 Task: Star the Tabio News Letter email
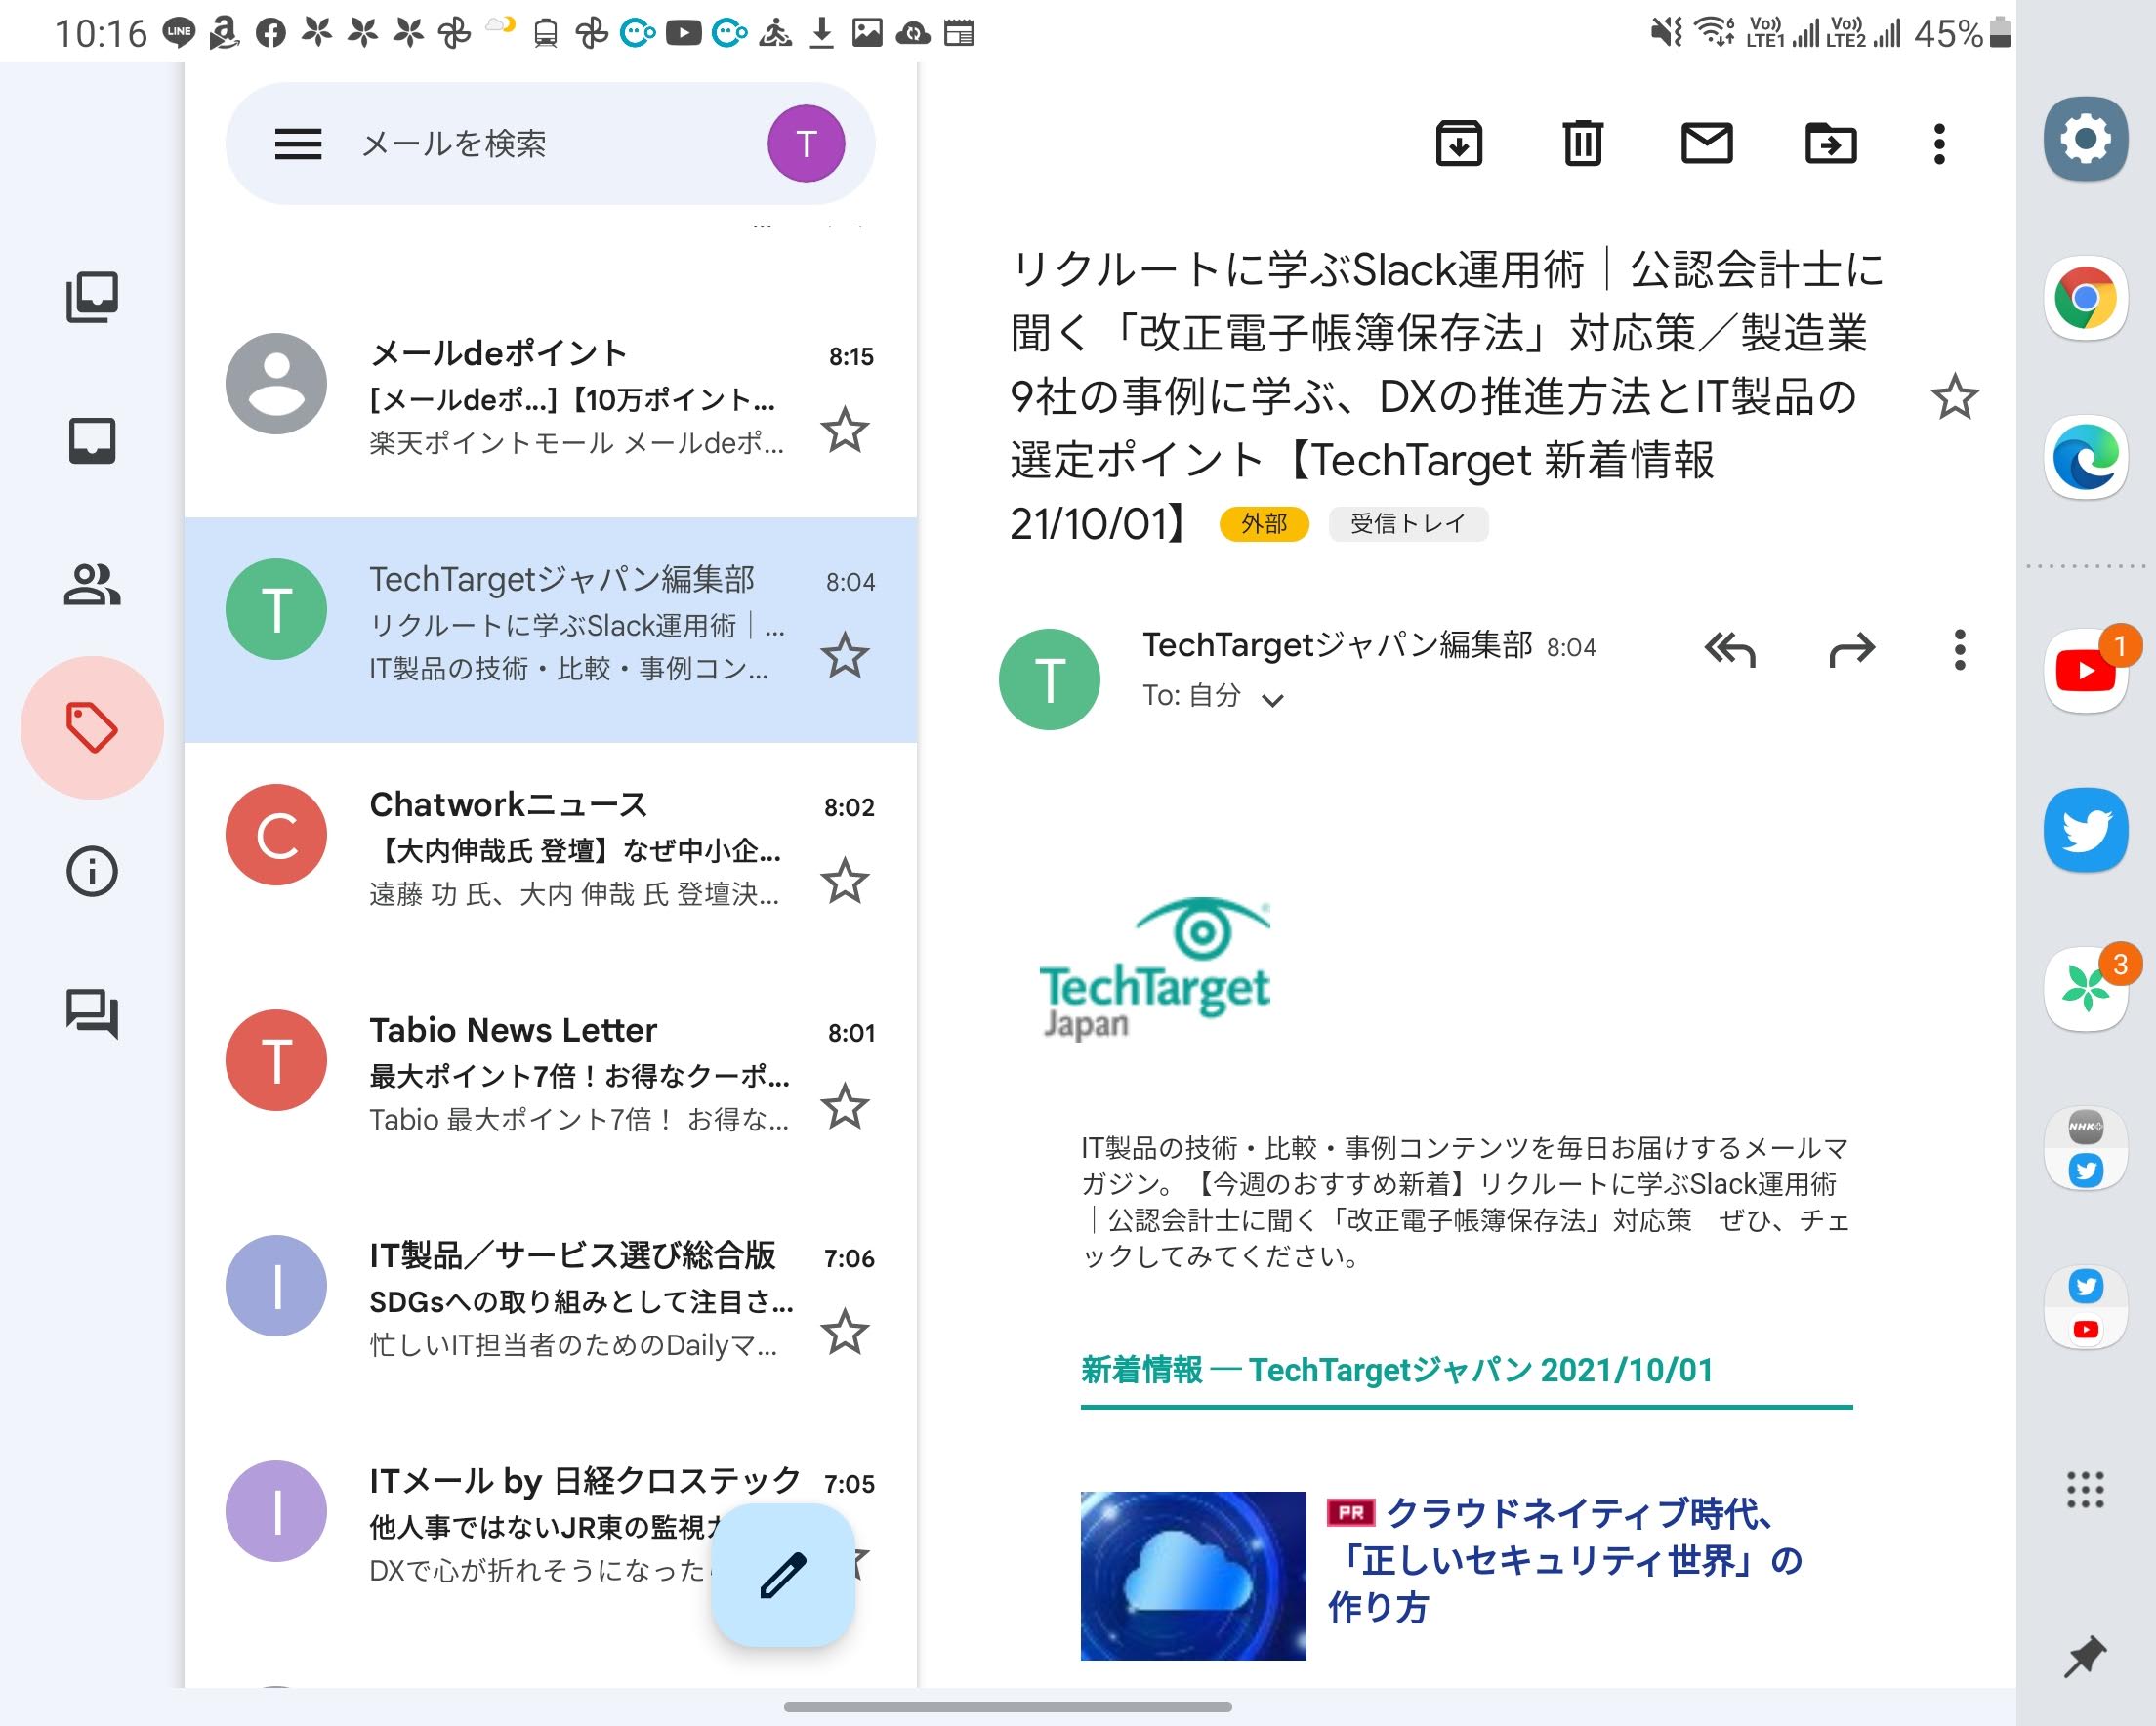click(845, 1106)
